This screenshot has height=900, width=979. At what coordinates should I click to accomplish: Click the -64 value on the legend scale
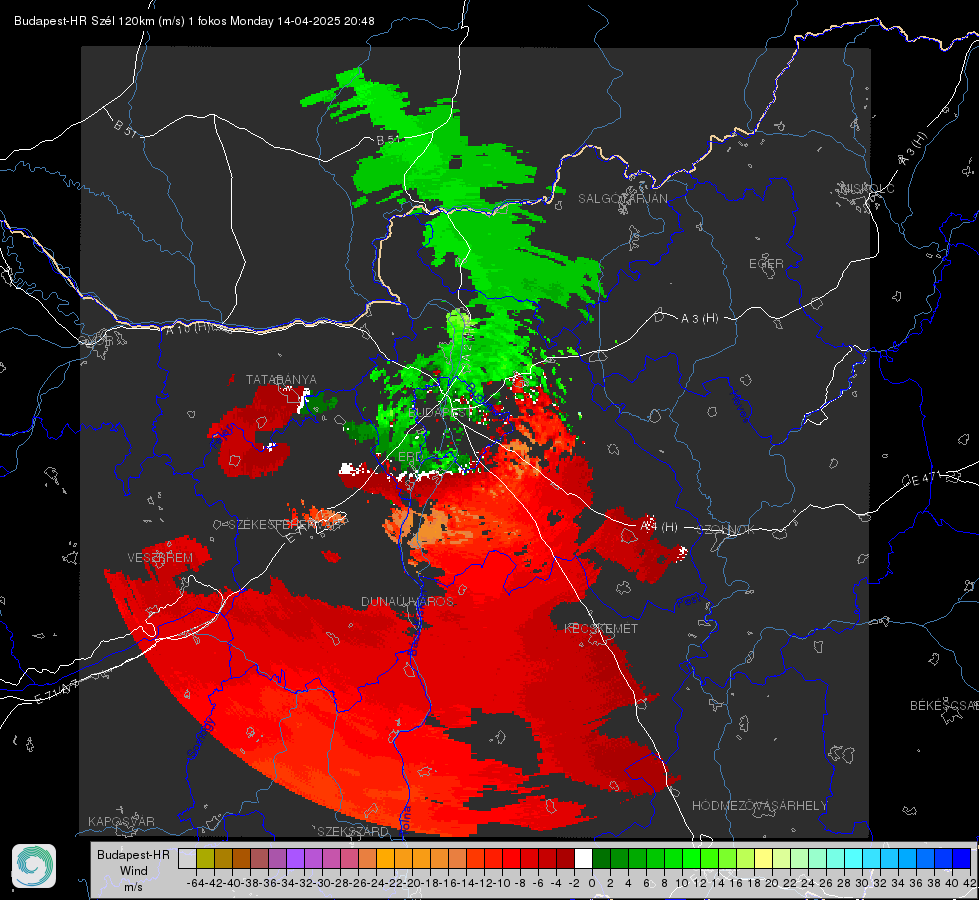[196, 883]
